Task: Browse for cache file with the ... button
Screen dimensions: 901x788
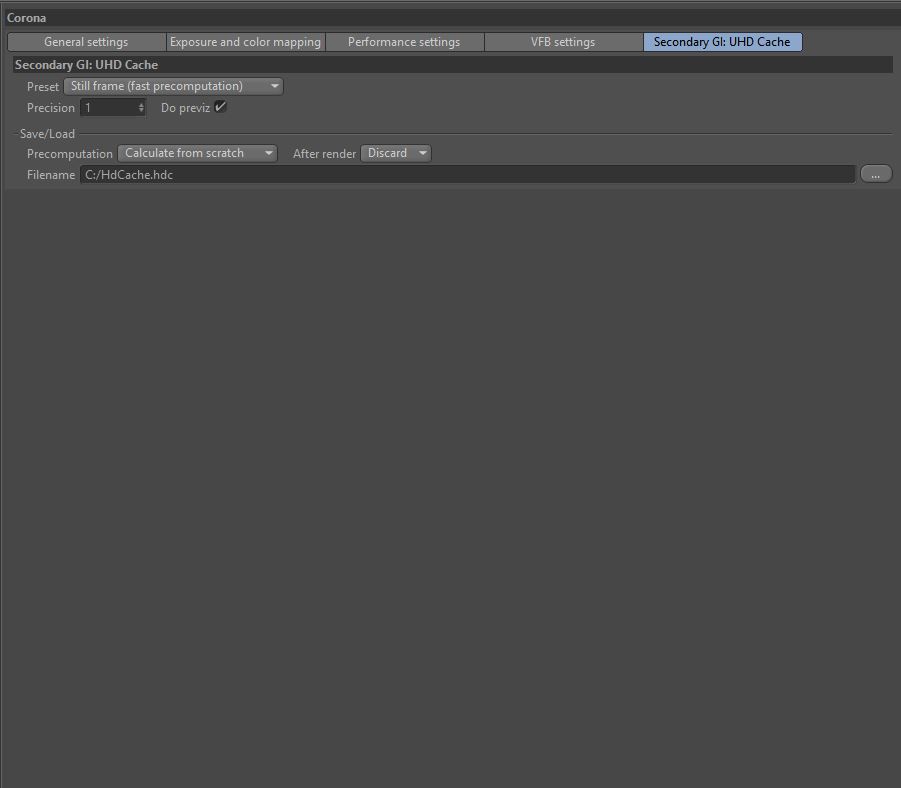Action: pos(876,174)
